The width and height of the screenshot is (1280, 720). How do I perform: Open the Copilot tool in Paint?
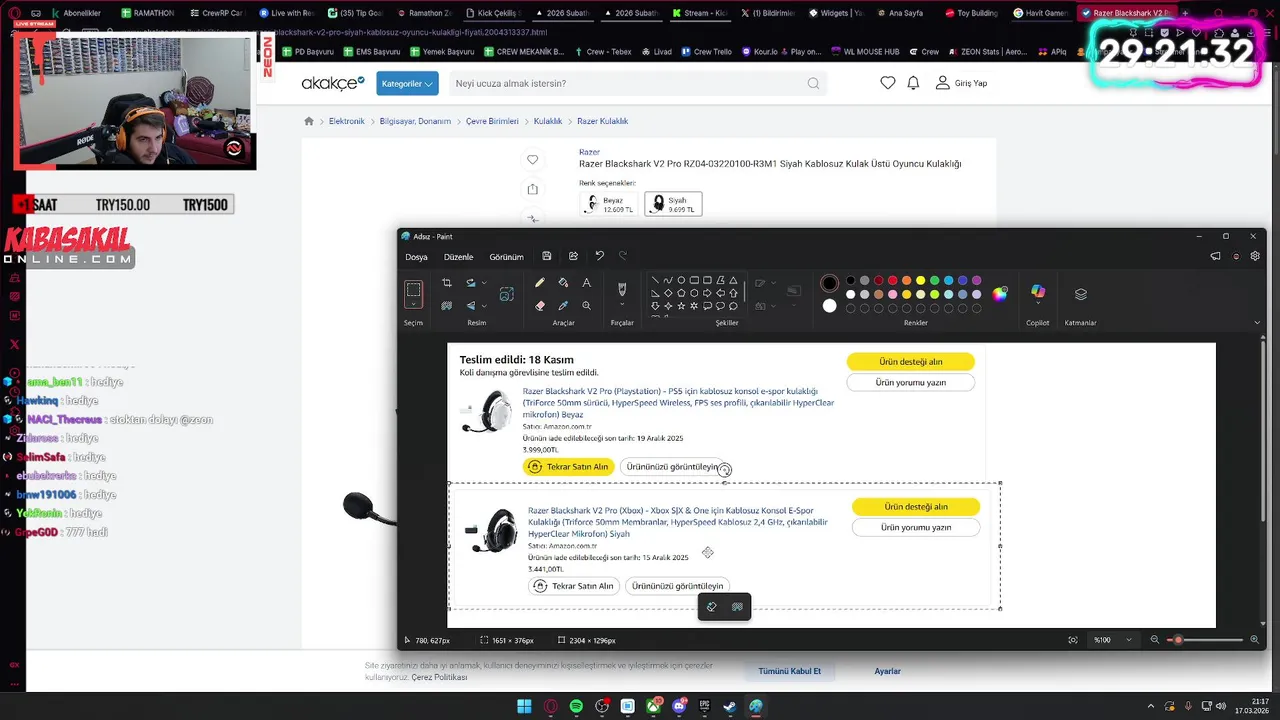pyautogui.click(x=1038, y=292)
